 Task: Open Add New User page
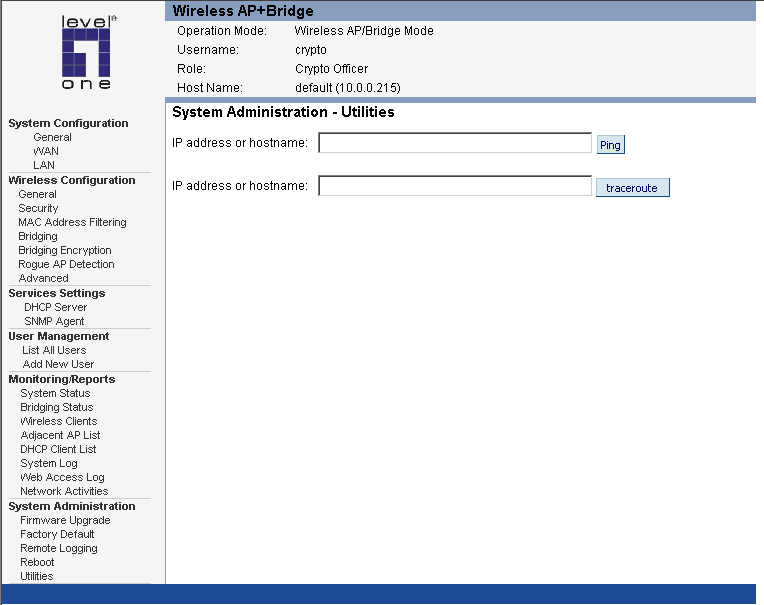coord(58,364)
